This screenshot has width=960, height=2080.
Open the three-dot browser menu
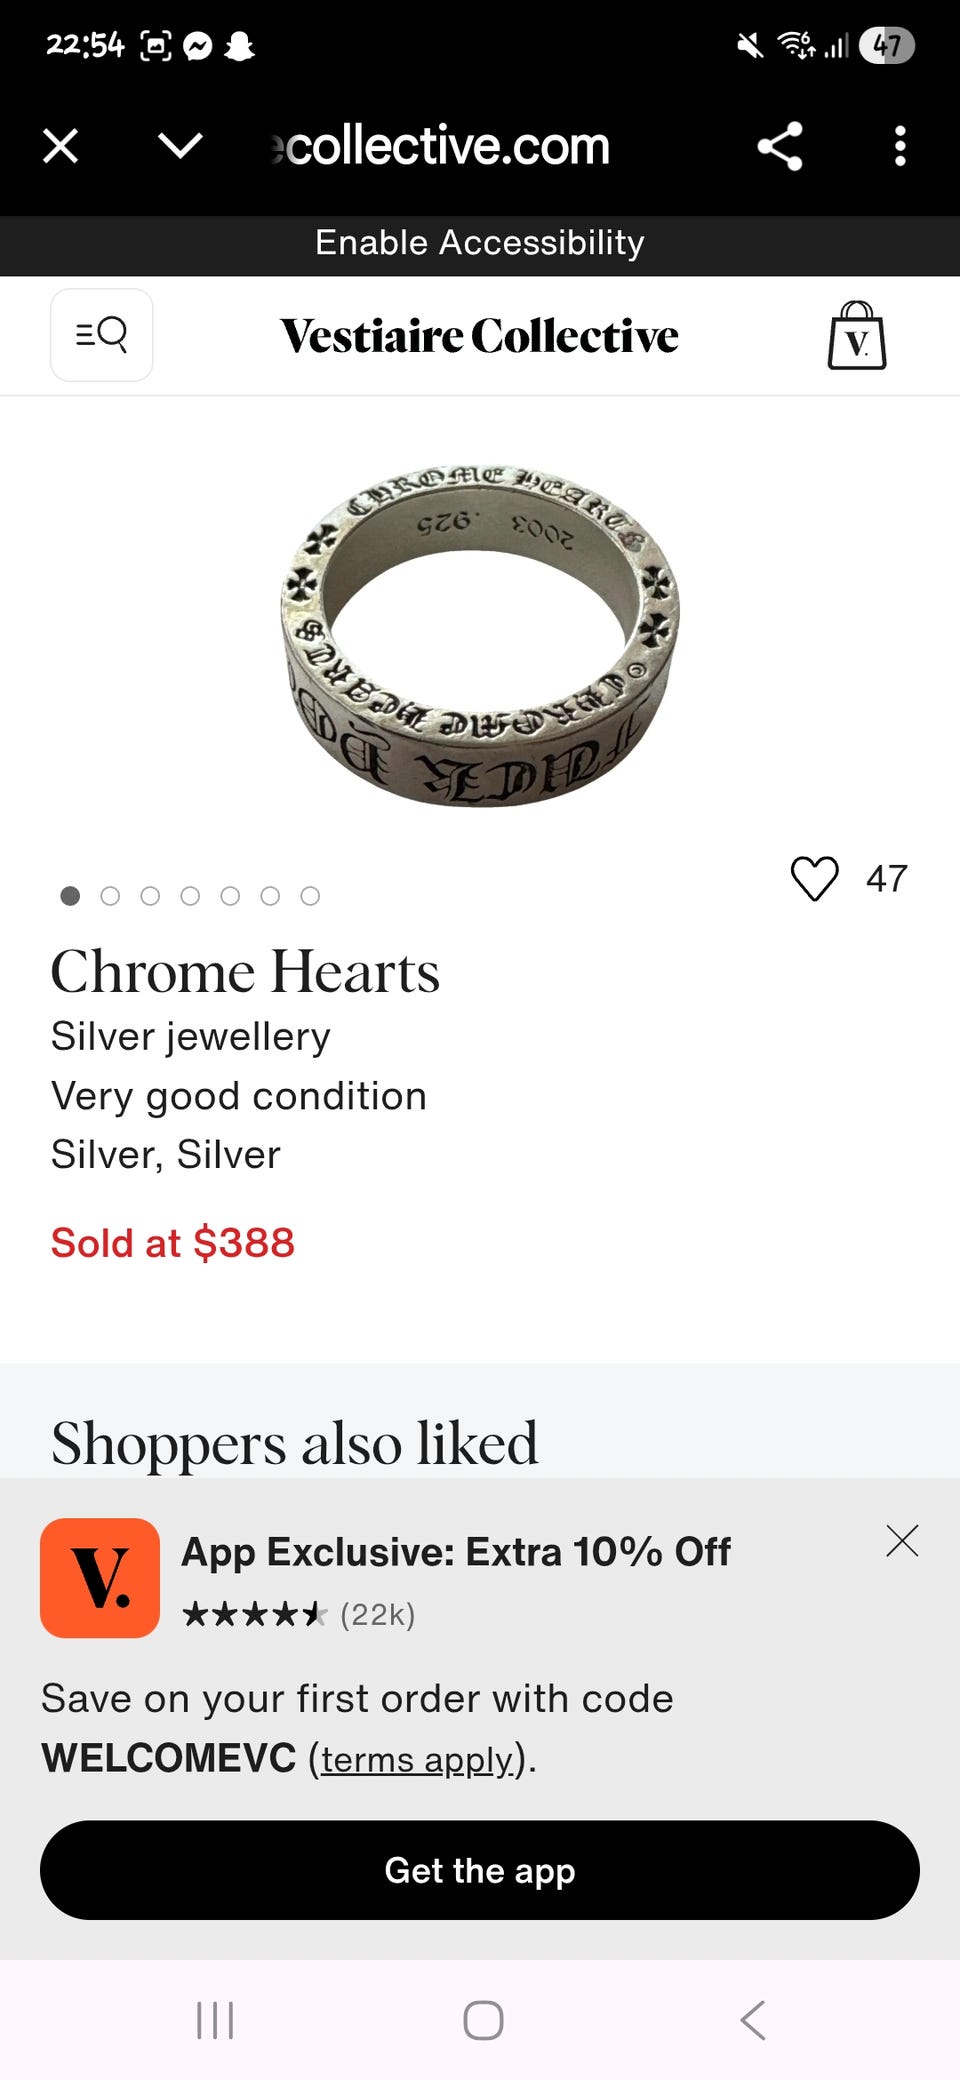pos(900,146)
